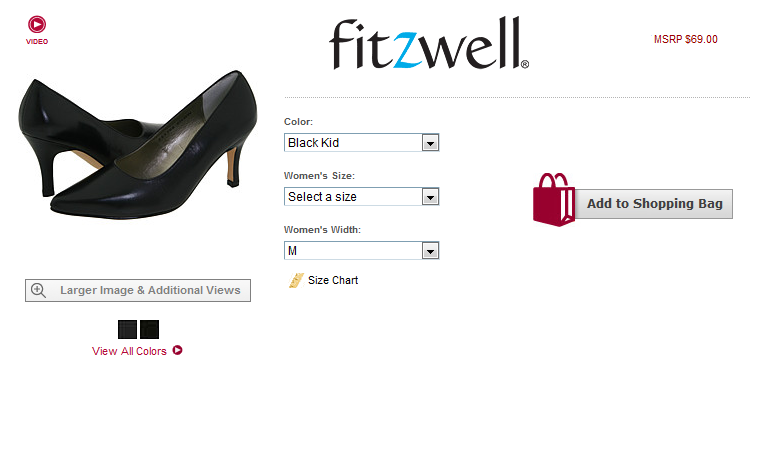Click the Size Chart ruler icon
Viewport: 758px width, 472px height.
click(x=296, y=280)
